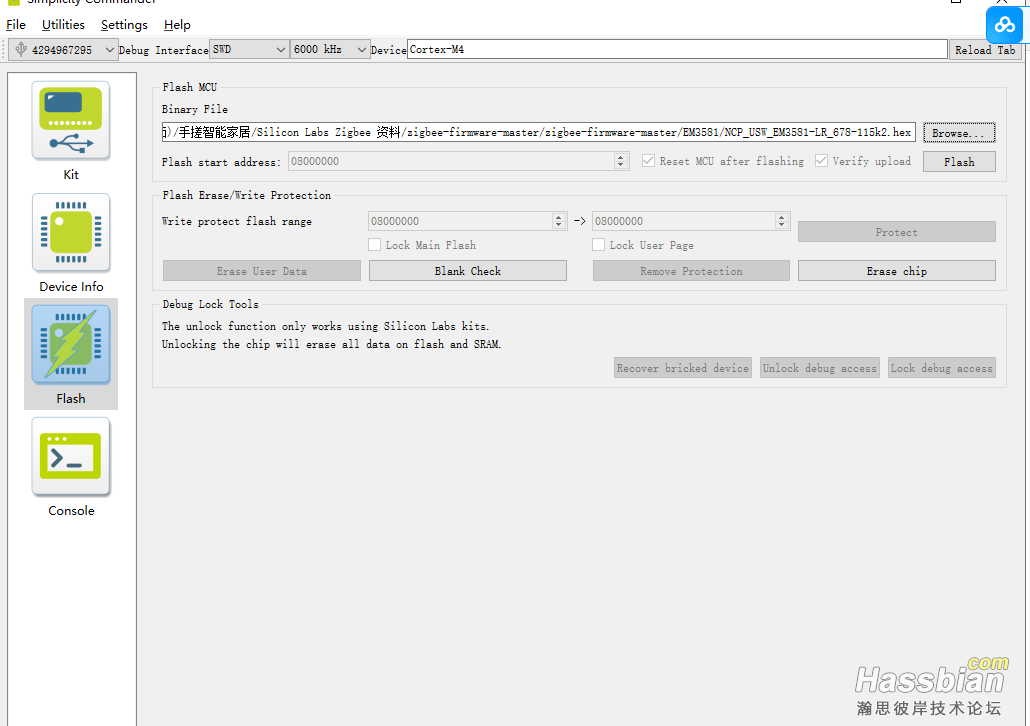Click the blue cloud icon at top right

coord(1004,25)
